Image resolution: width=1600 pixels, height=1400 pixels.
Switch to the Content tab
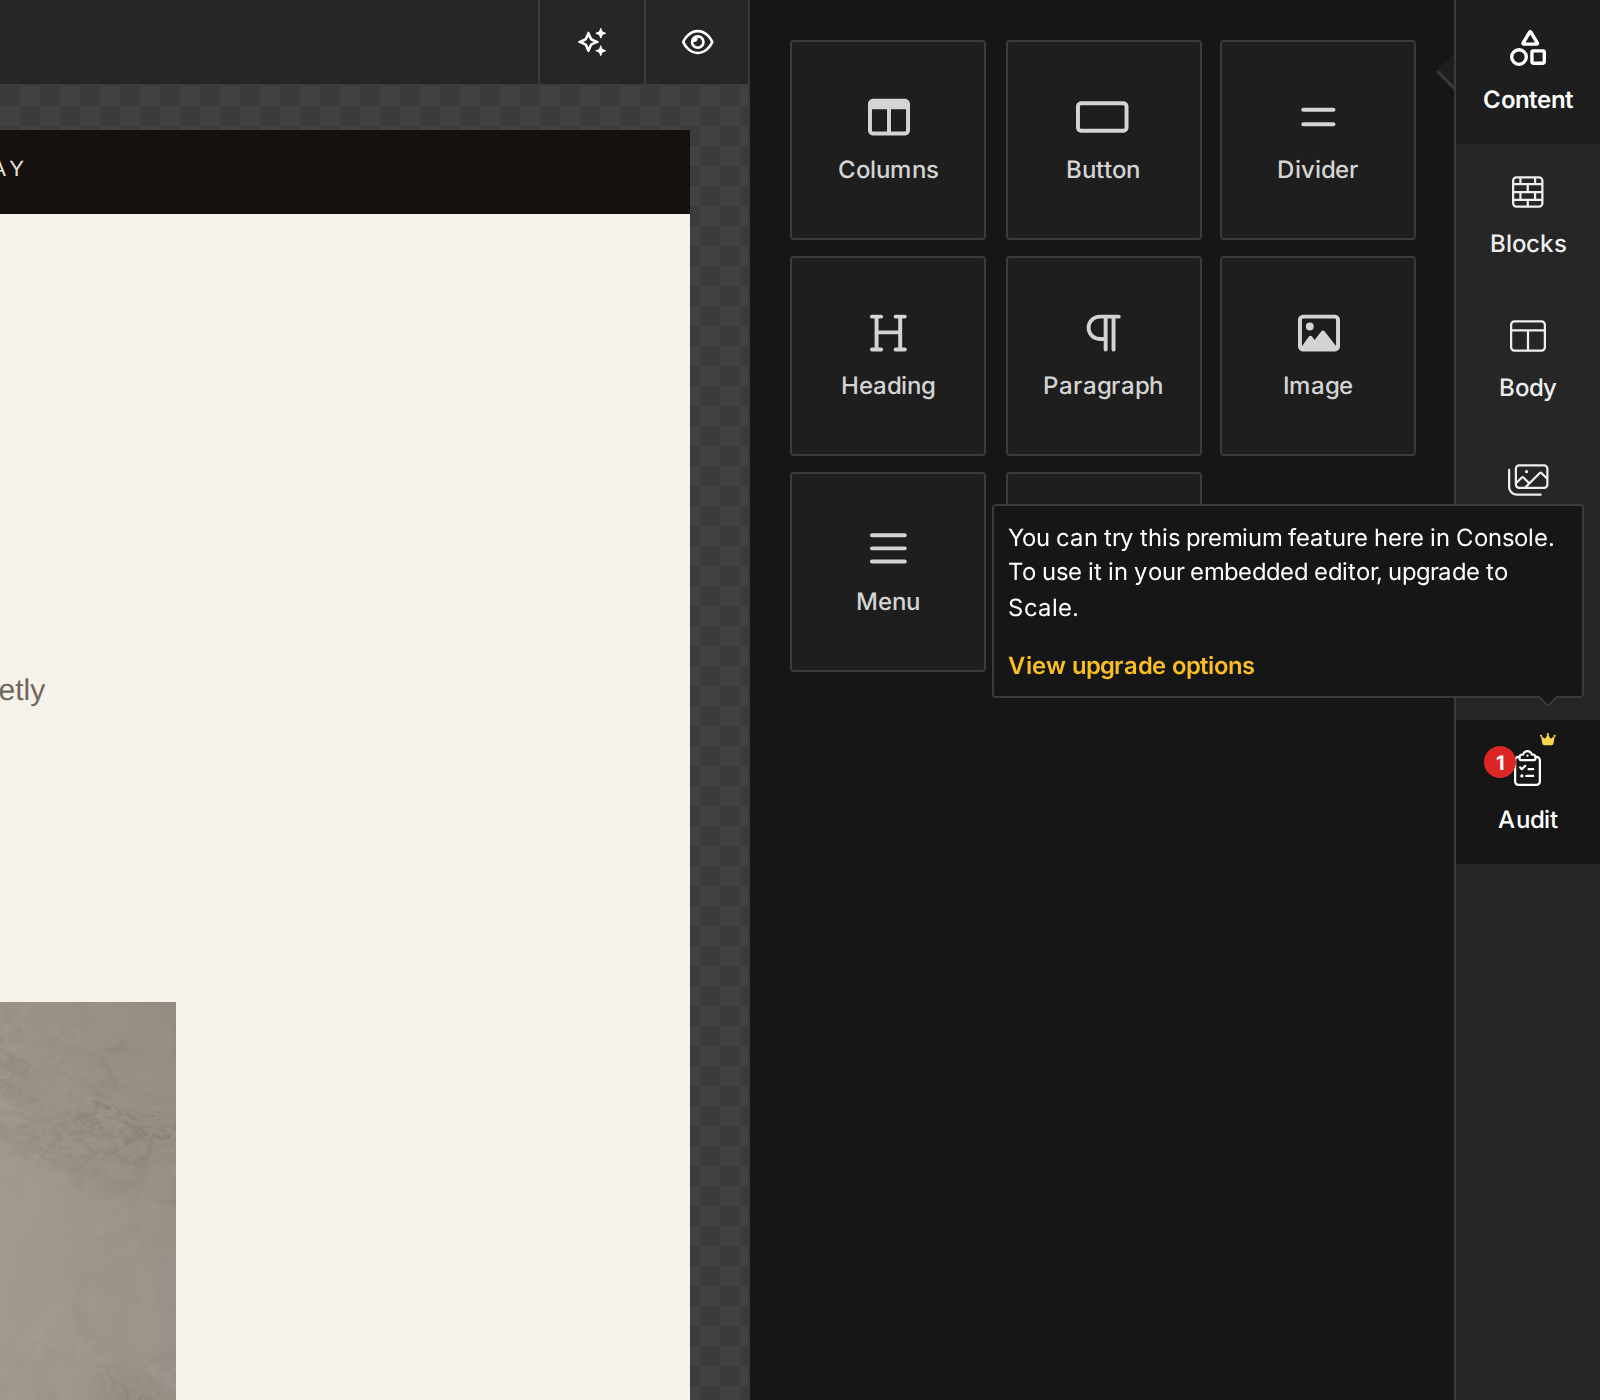point(1528,72)
